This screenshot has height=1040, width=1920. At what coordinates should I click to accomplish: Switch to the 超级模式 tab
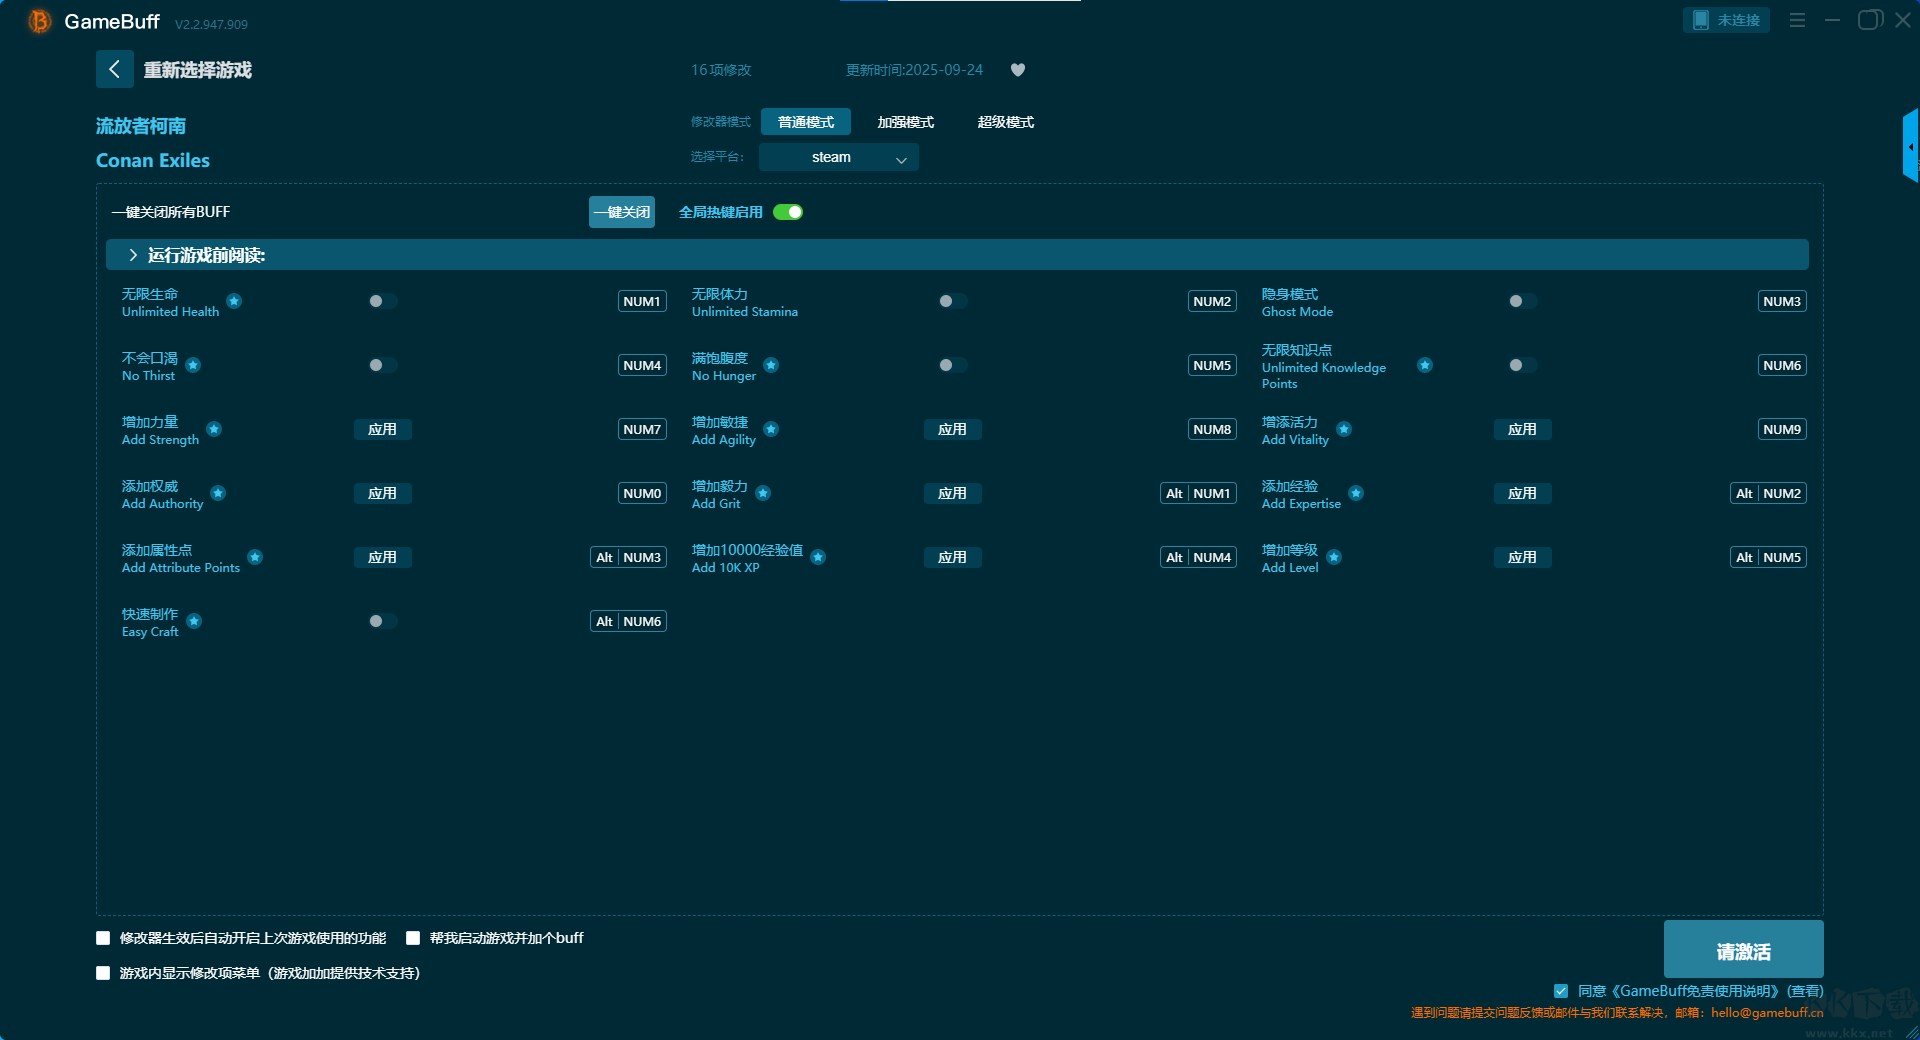click(x=1005, y=122)
